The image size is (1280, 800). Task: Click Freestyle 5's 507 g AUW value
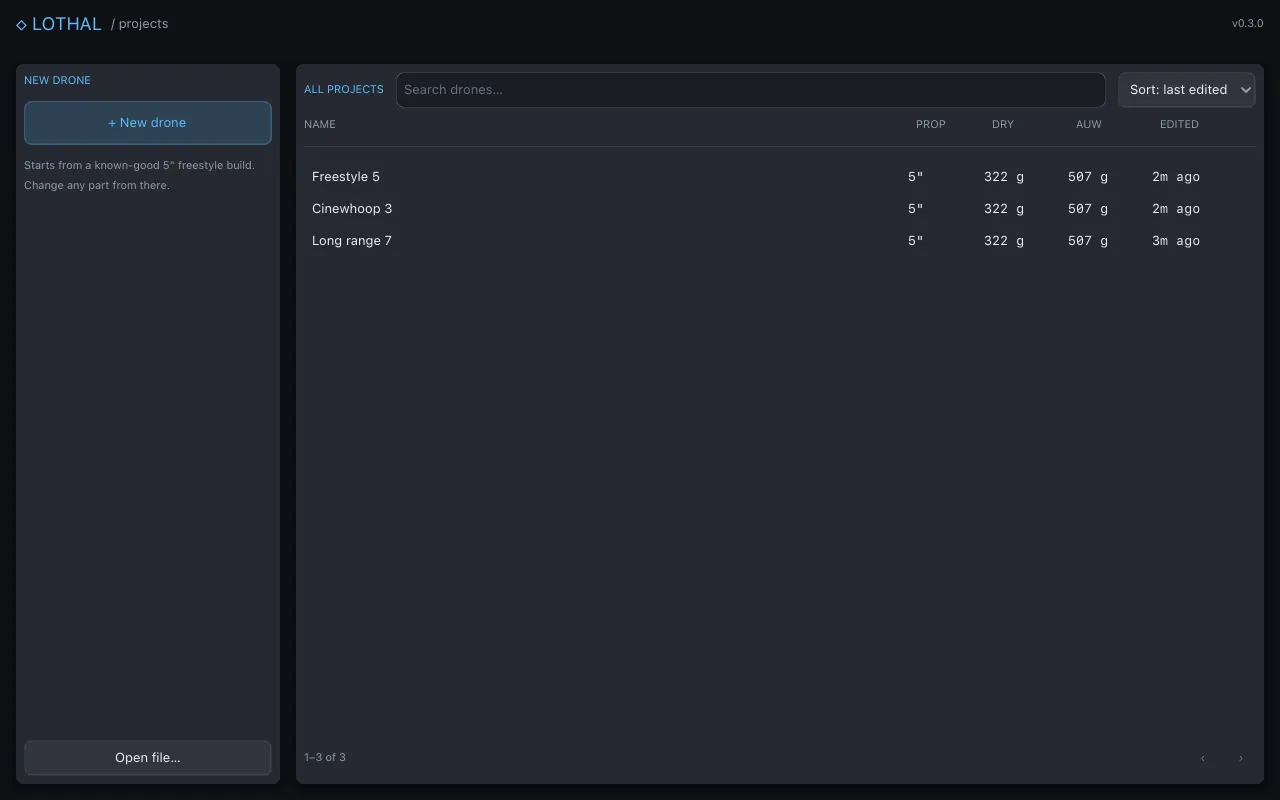pyautogui.click(x=1088, y=177)
